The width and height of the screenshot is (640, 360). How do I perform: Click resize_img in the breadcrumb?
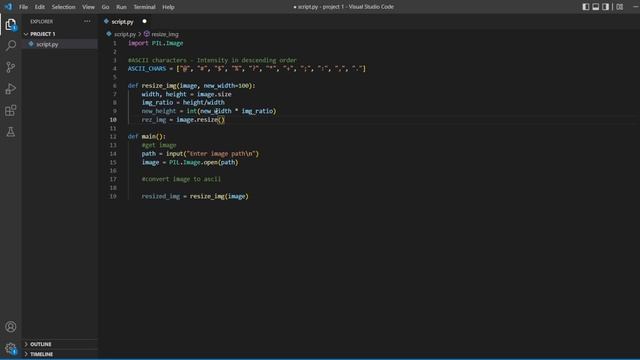coord(165,34)
